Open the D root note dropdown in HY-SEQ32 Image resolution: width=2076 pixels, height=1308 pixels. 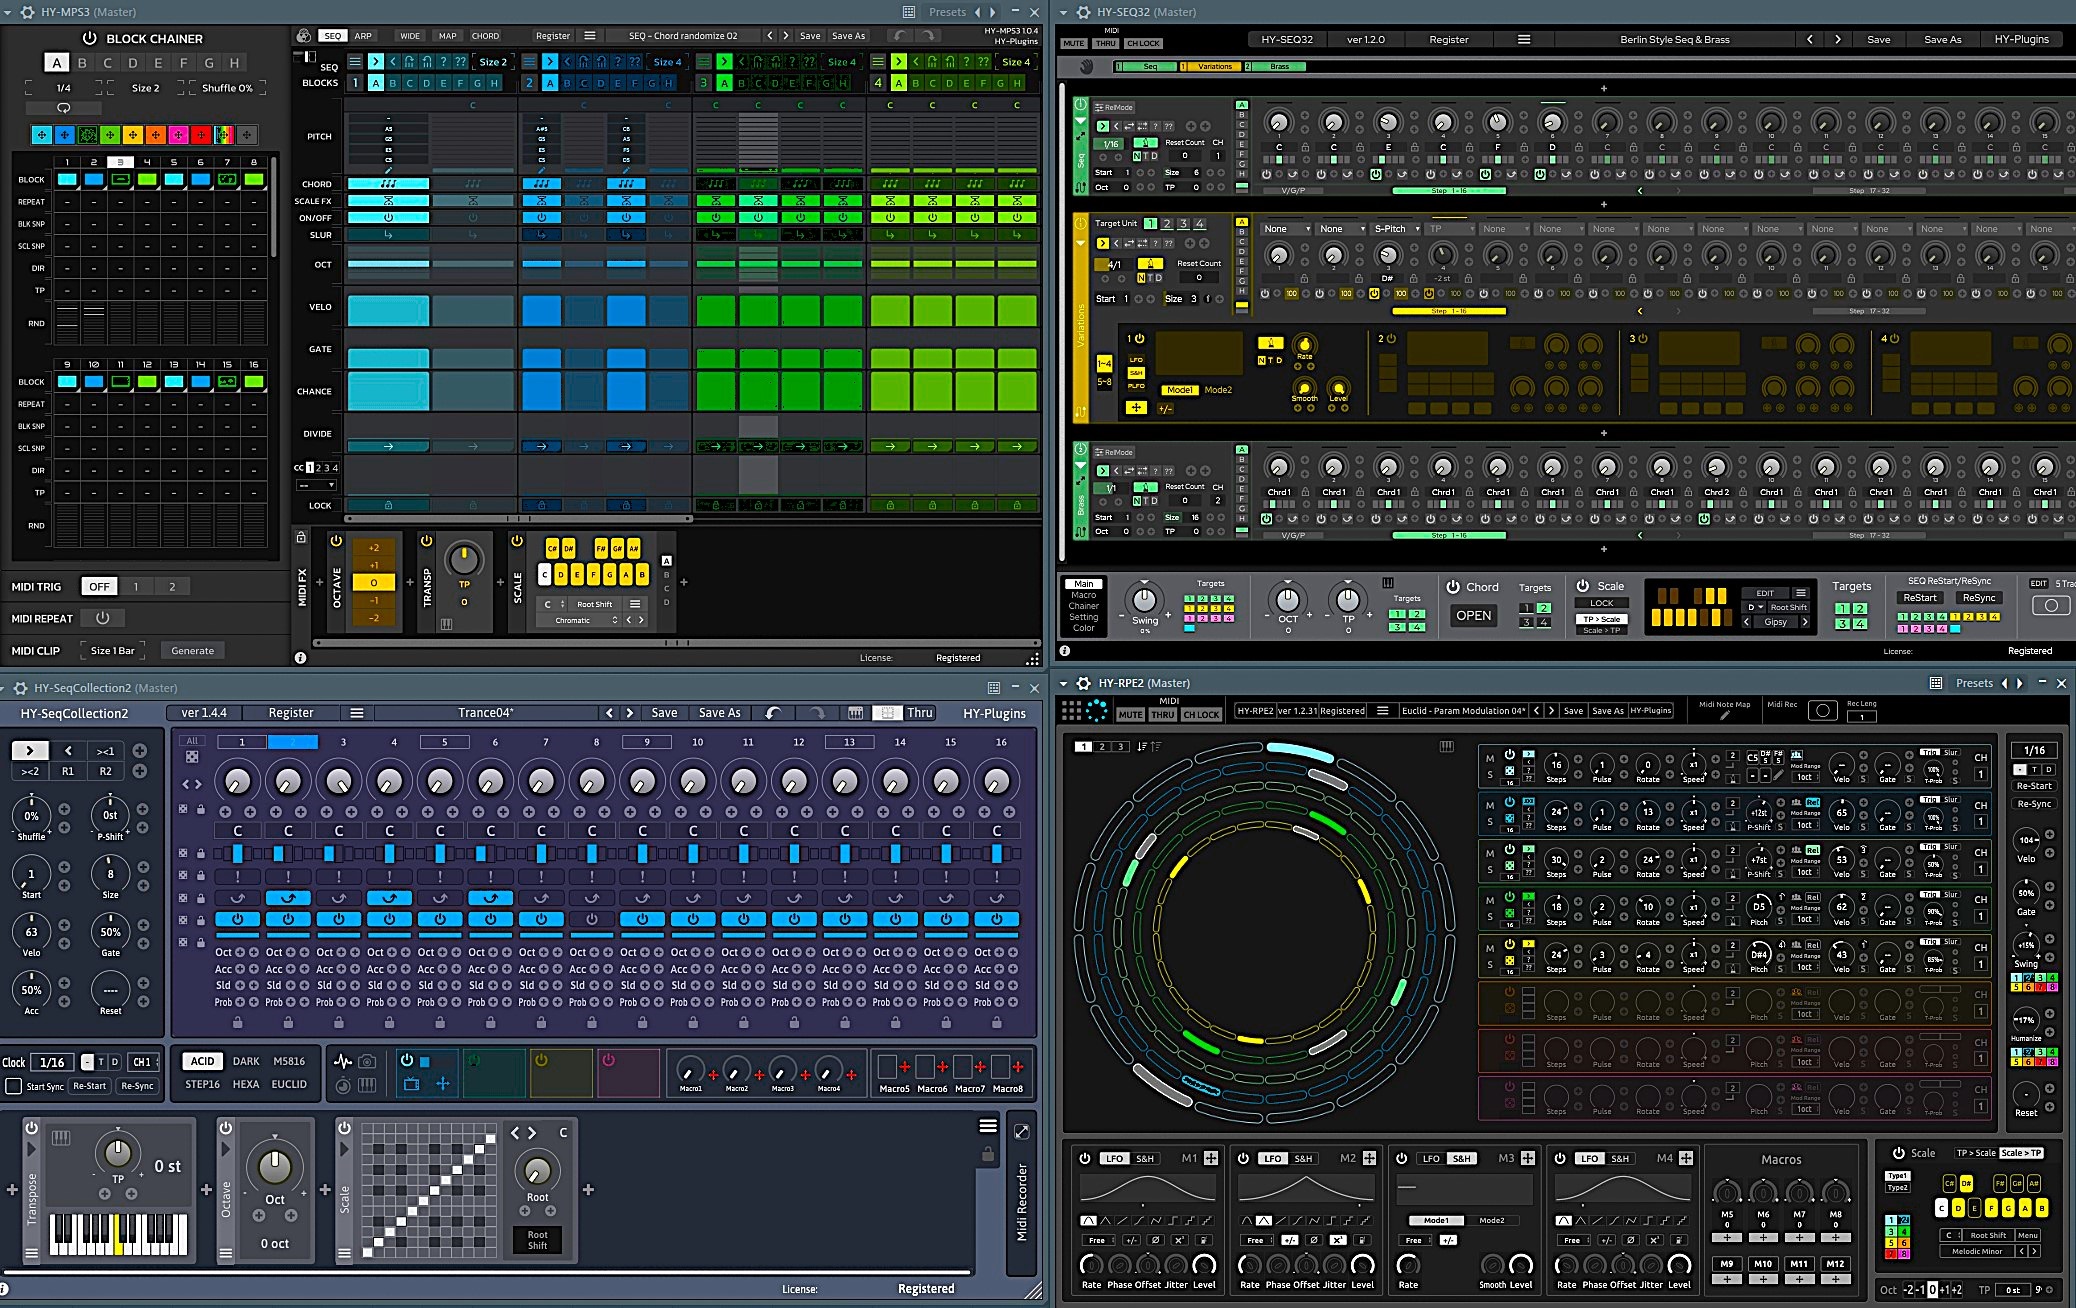click(x=1755, y=607)
